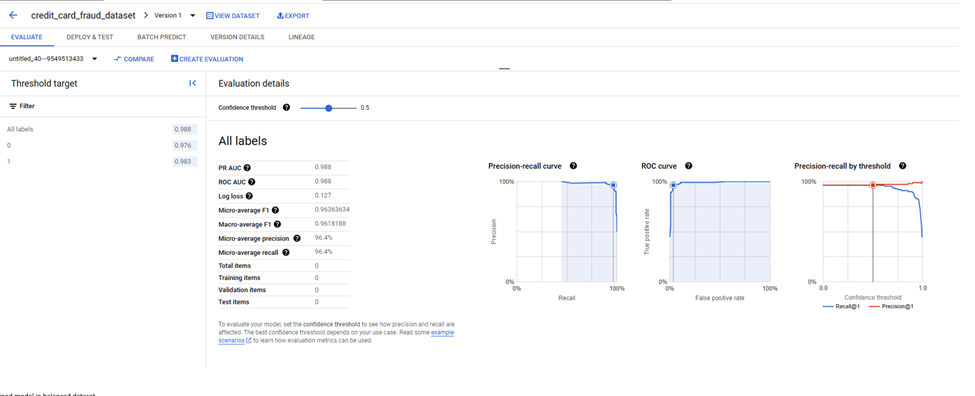Click CREATE EVALUATION button

click(207, 59)
